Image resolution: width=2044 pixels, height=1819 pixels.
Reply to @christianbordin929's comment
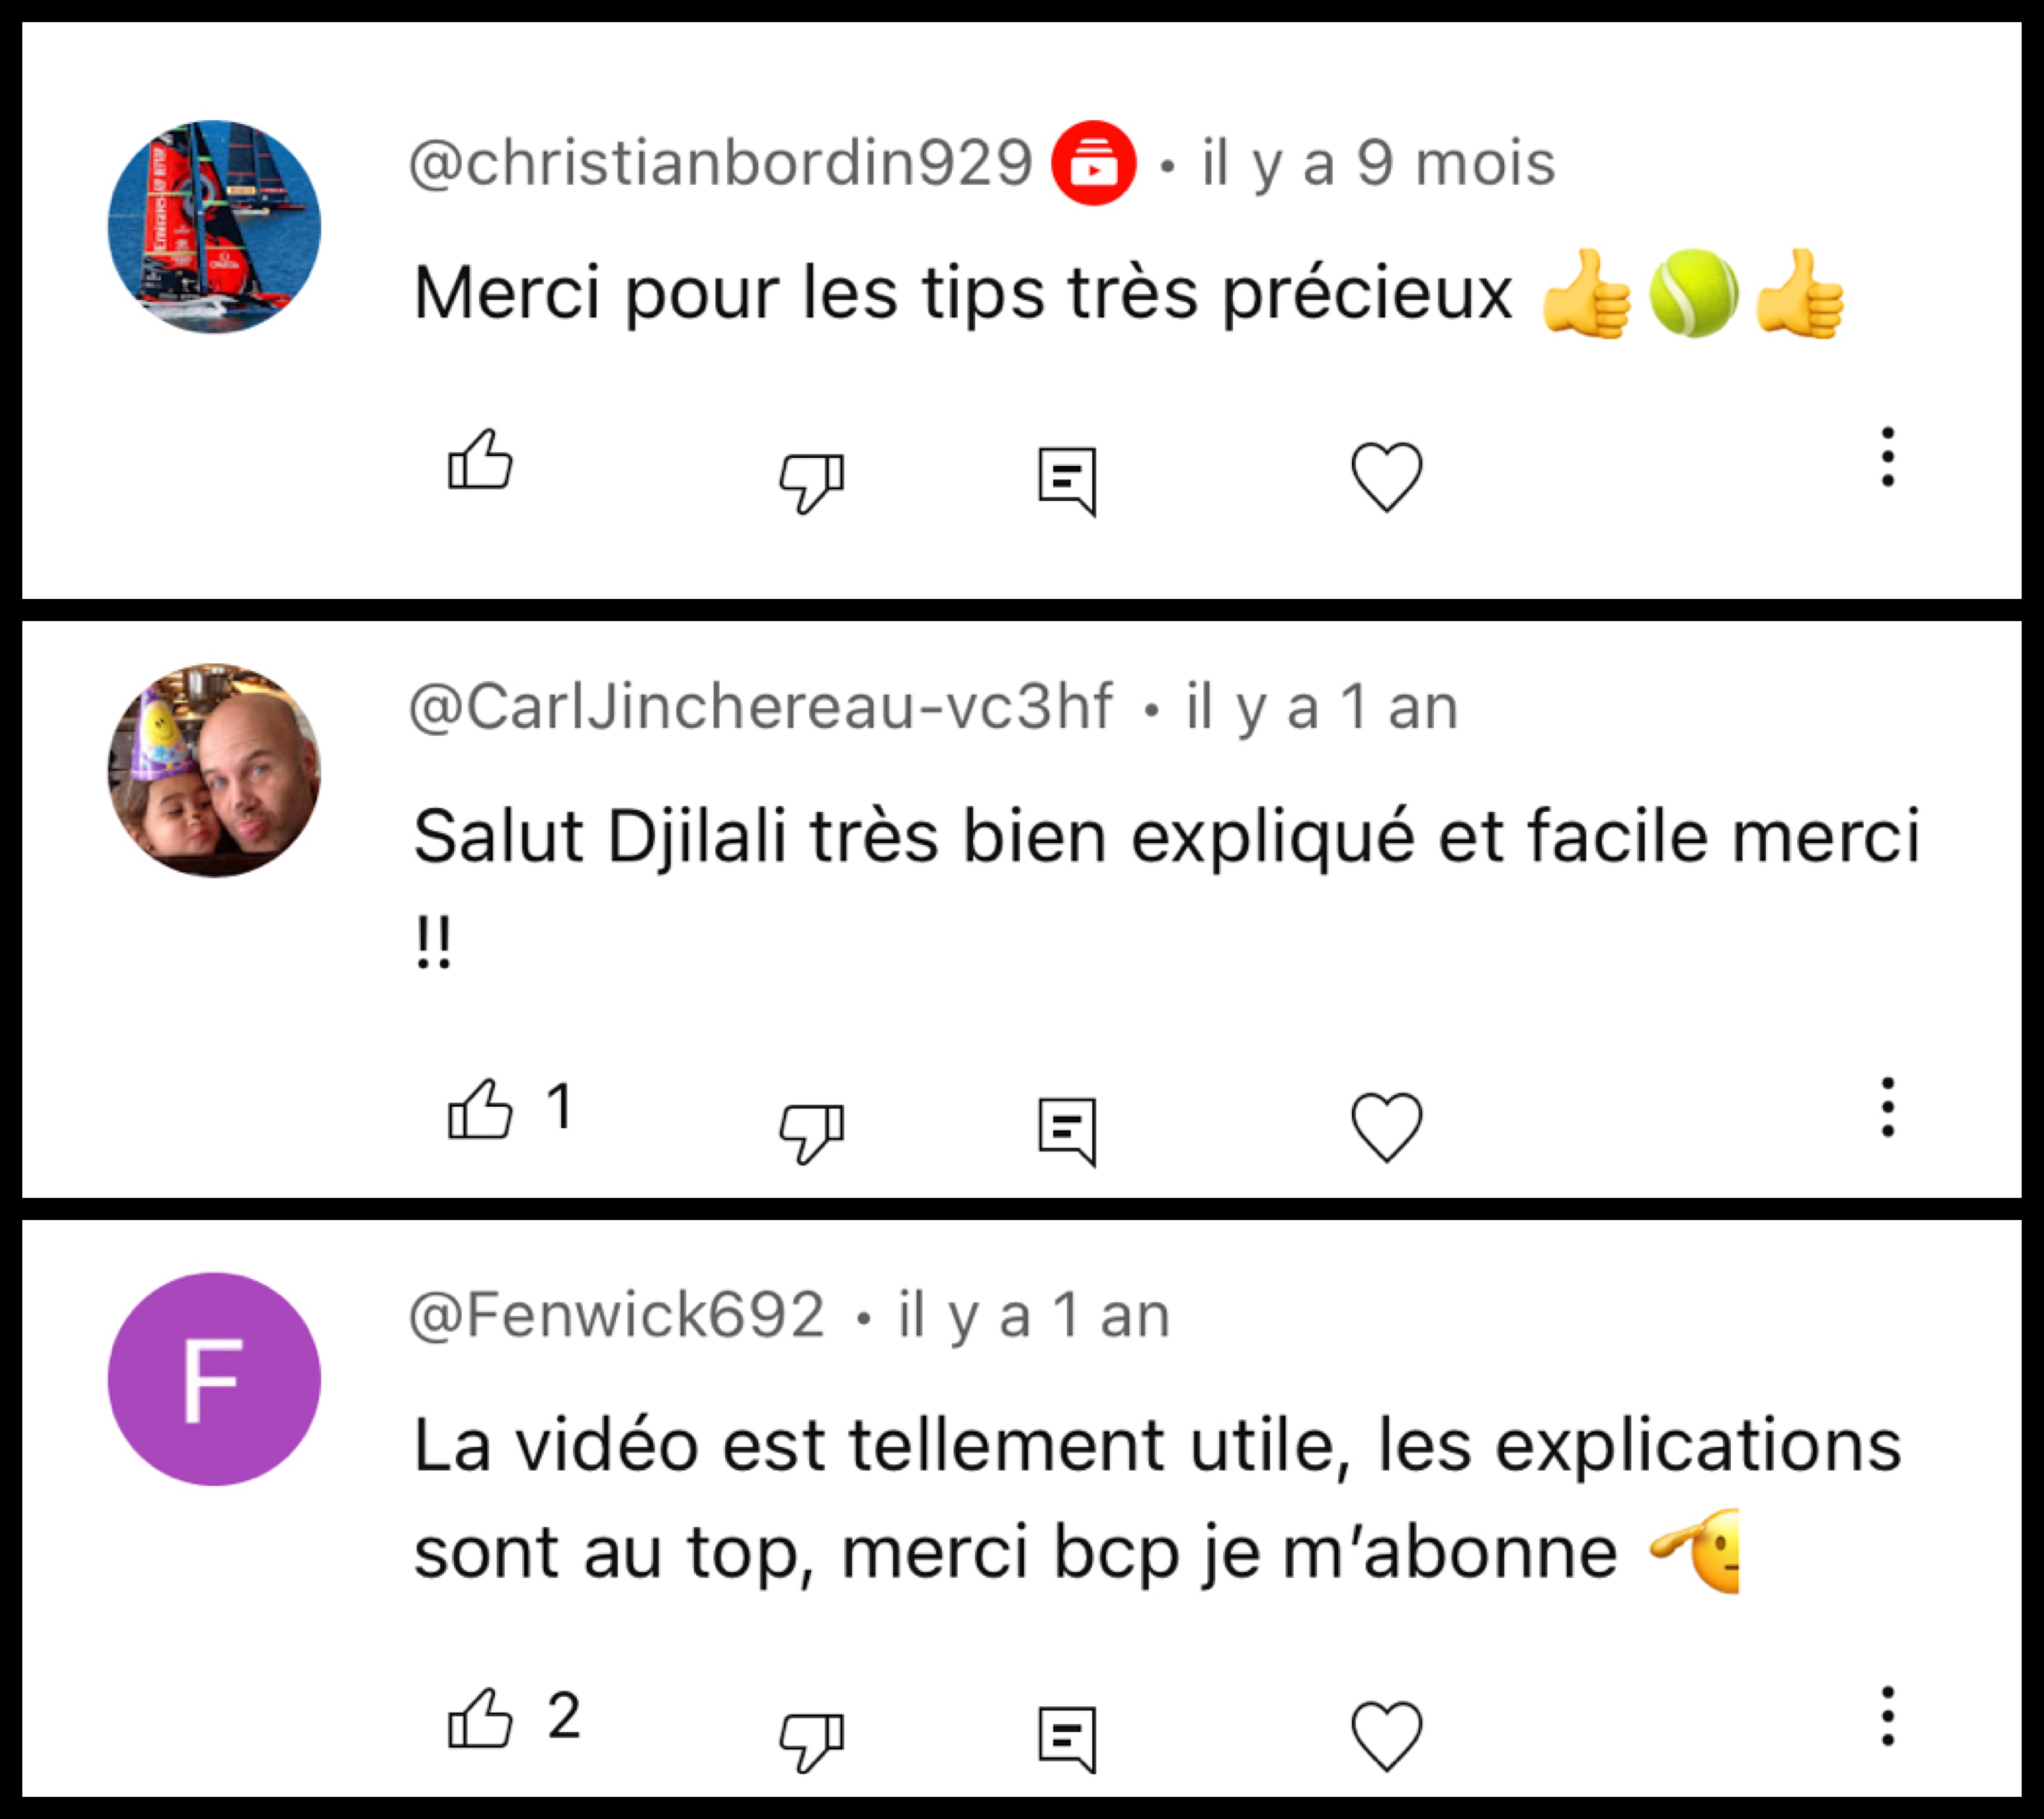1067,480
